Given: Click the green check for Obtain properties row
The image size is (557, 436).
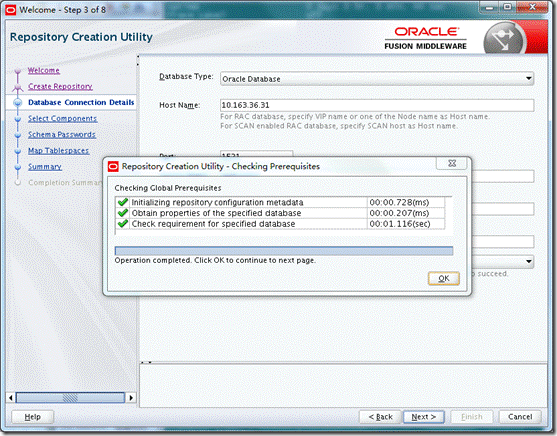Looking at the screenshot, I should 123,213.
